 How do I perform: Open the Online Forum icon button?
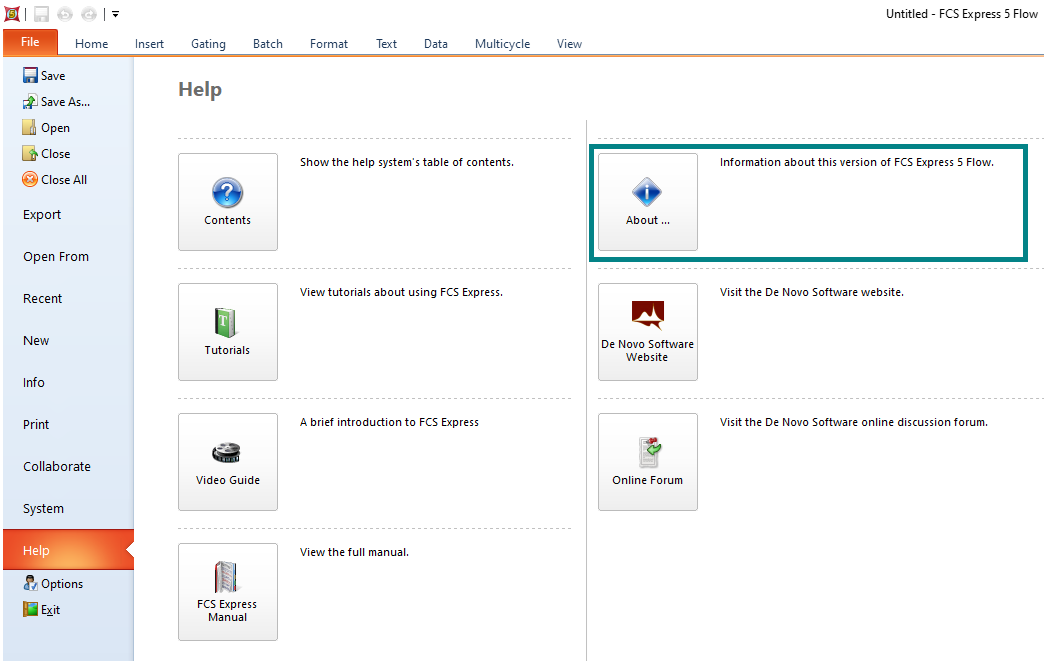pyautogui.click(x=647, y=461)
